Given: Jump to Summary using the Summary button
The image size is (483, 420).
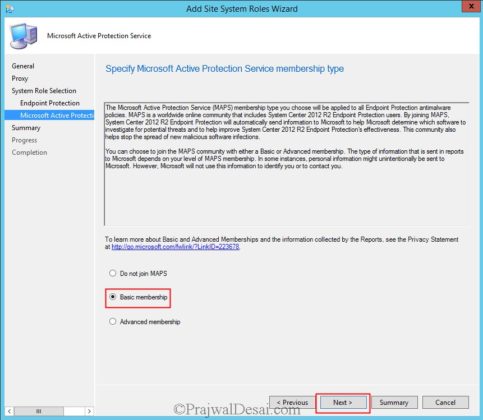Looking at the screenshot, I should point(394,403).
